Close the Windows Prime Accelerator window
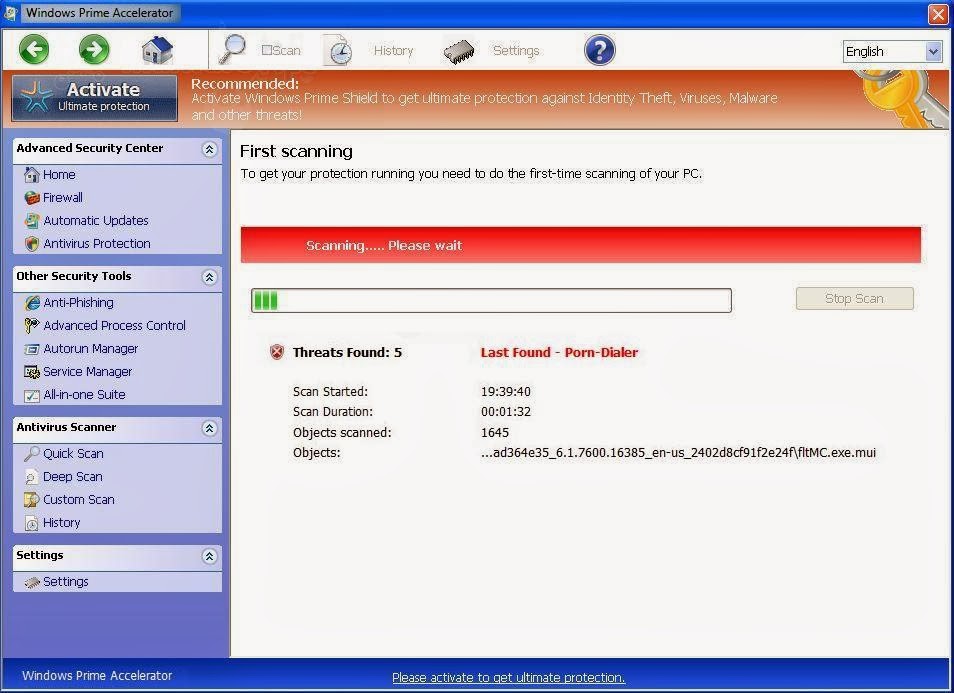The width and height of the screenshot is (954, 693). (938, 13)
